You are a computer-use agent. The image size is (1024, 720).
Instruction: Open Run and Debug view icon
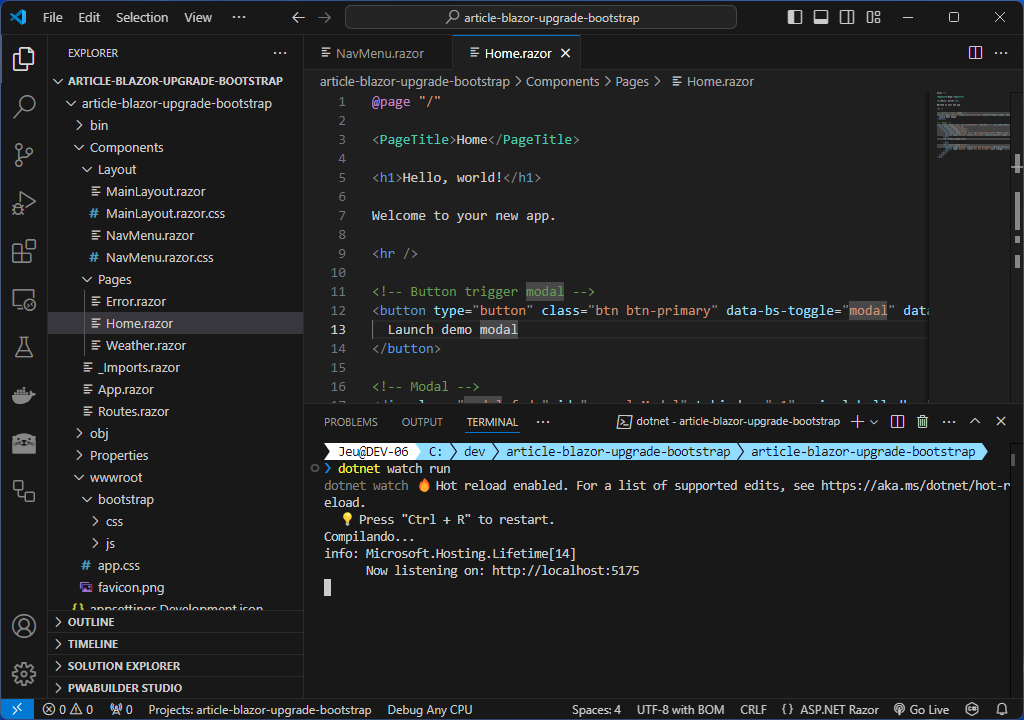coord(24,203)
